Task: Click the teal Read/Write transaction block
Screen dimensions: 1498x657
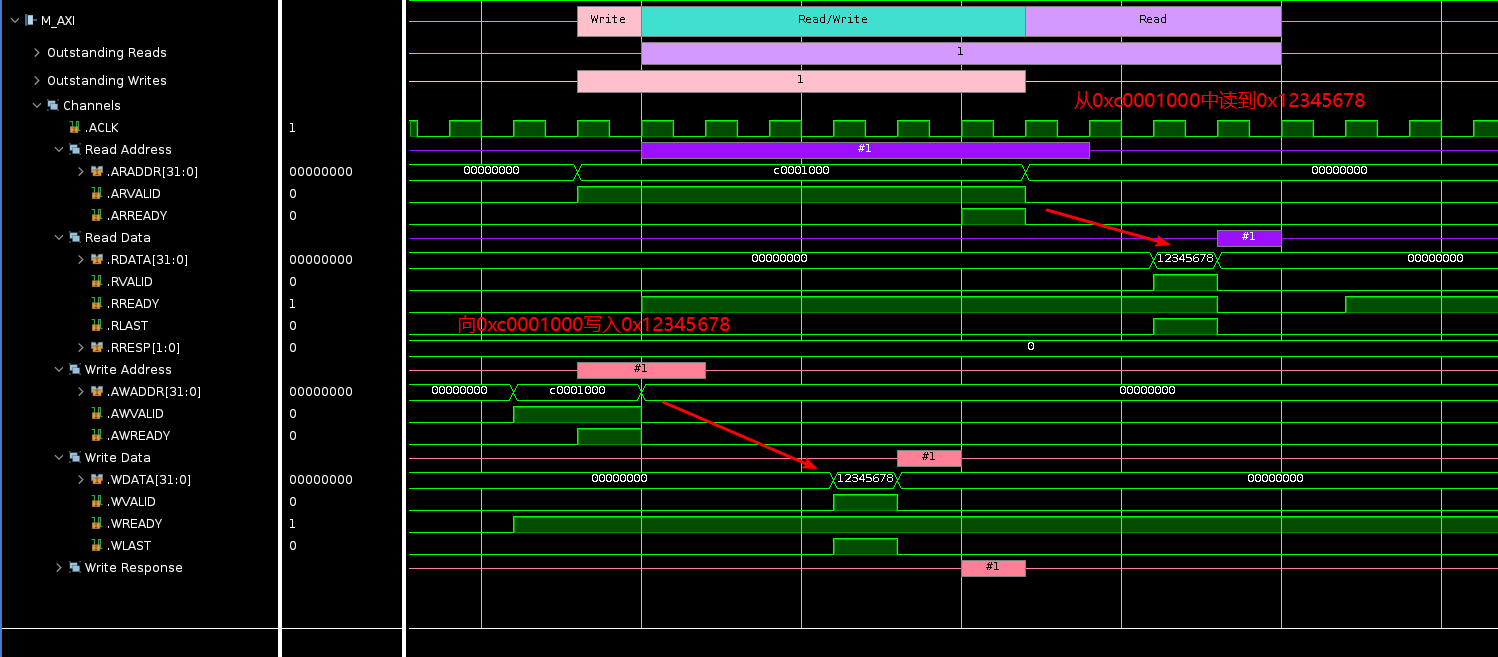Action: pyautogui.click(x=833, y=20)
